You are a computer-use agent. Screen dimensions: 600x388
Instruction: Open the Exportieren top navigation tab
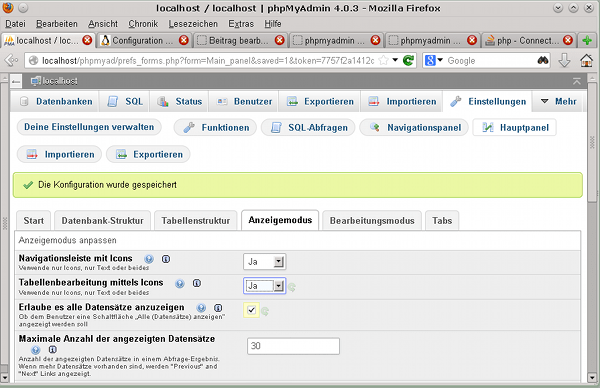tap(320, 101)
